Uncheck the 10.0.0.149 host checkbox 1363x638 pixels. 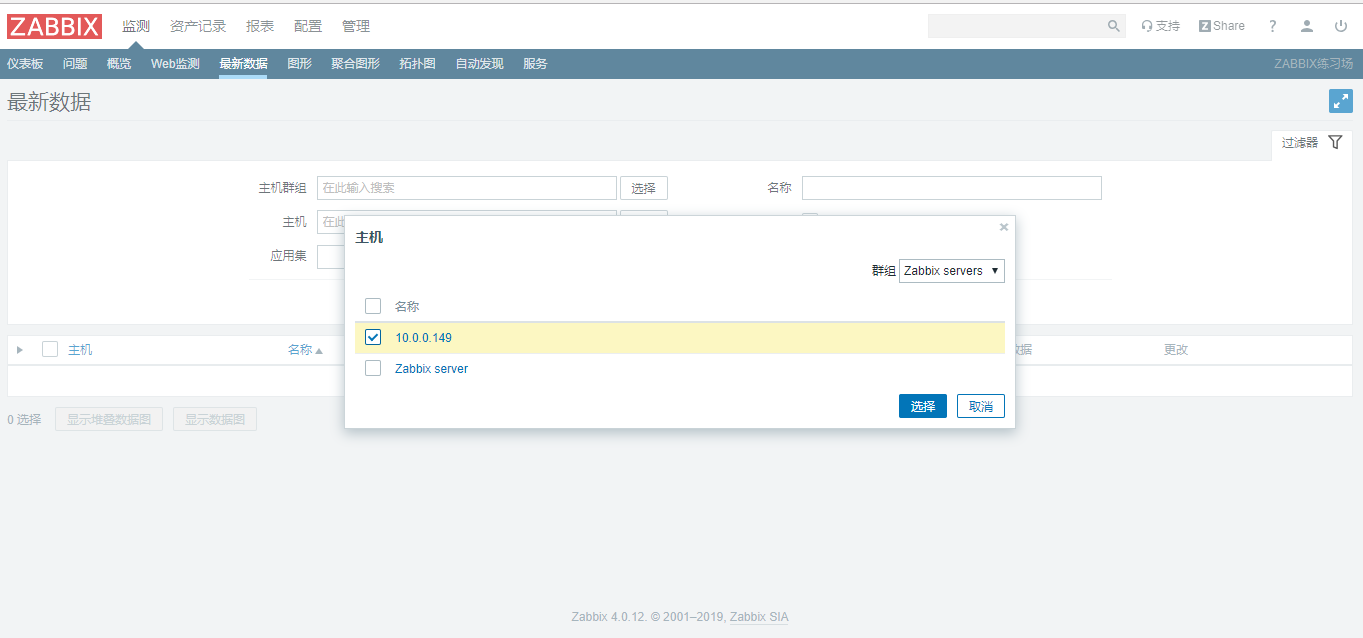tap(373, 337)
